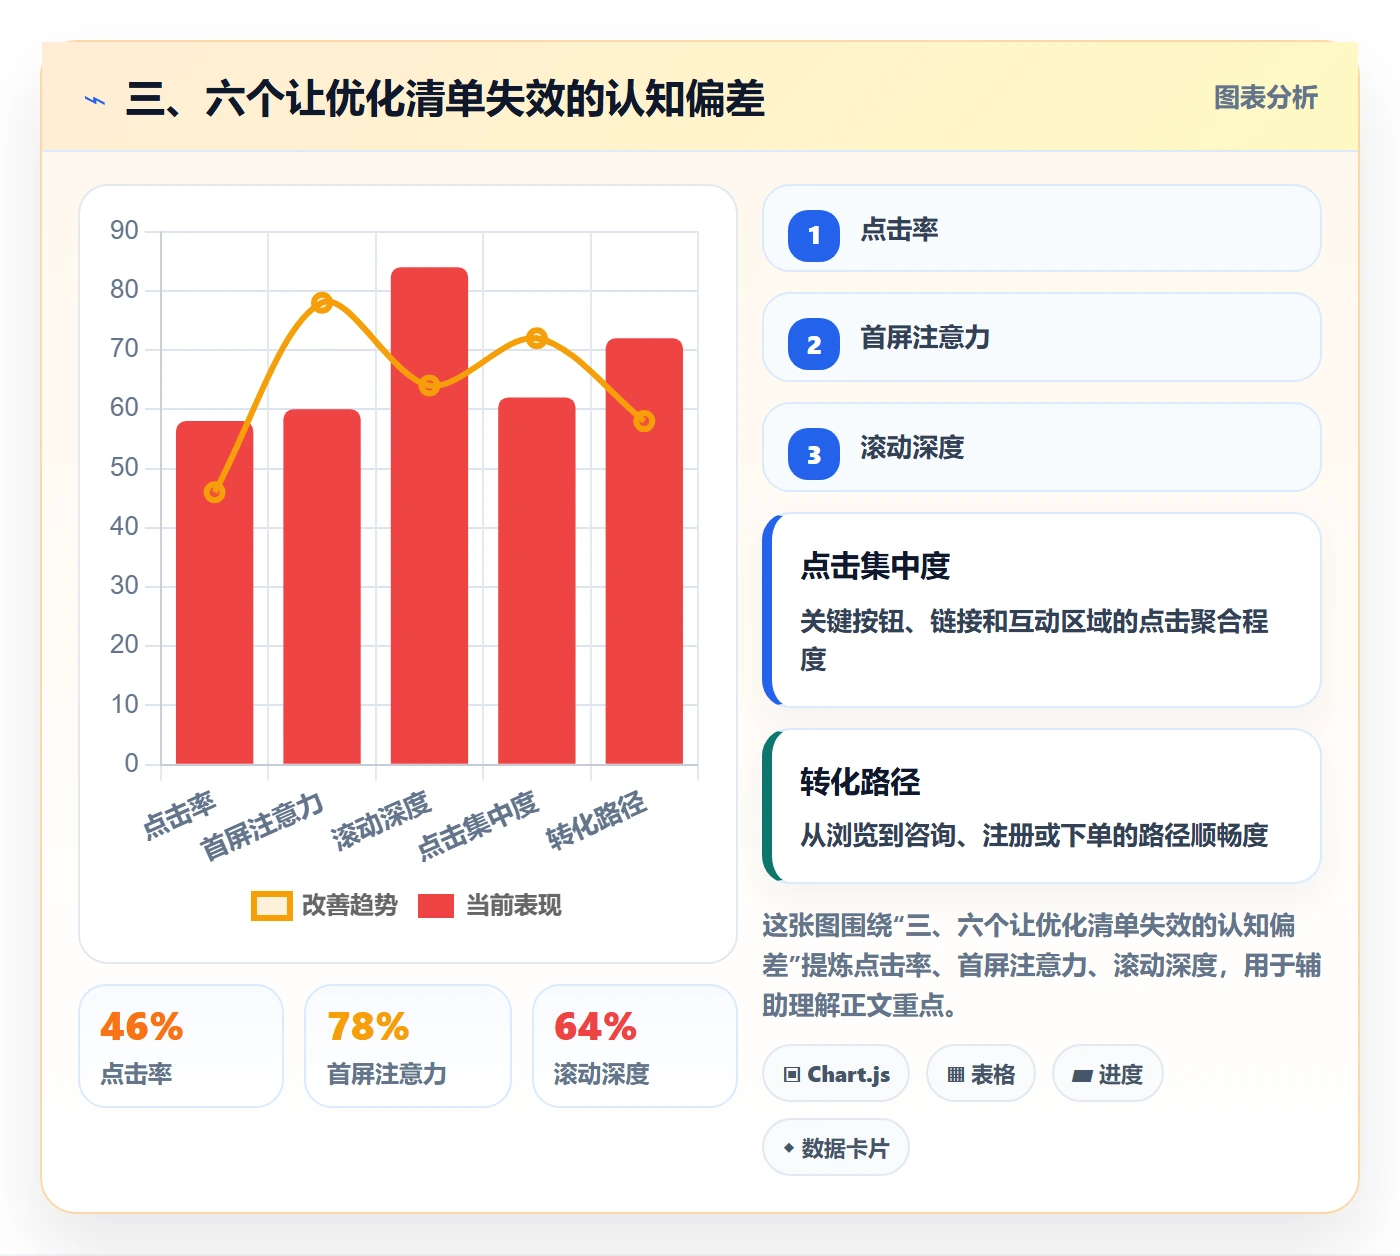Viewport: 1400px width, 1256px height.
Task: Click the trend line point on 点击率 bar
Action: tap(214, 492)
